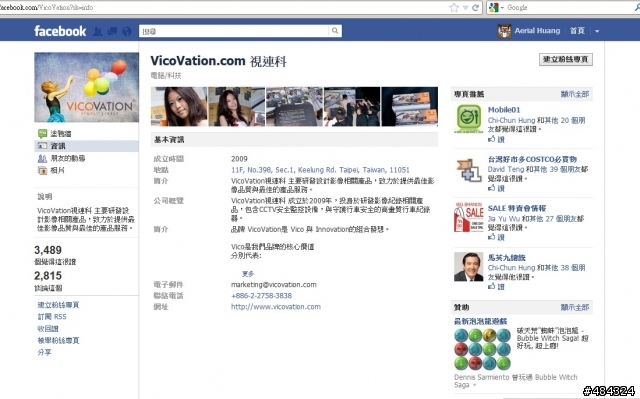Open the fourth photo strip thumbnail
This screenshot has width=640, height=399.
352,106
